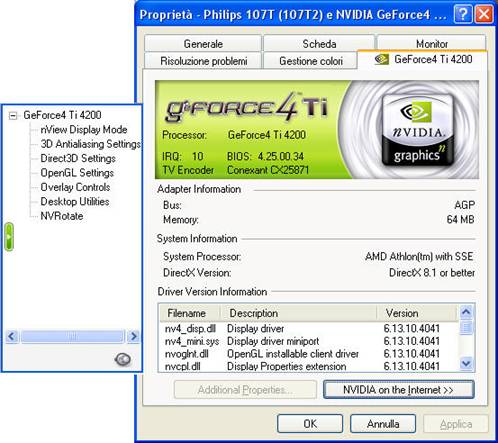This screenshot has height=443, width=498.
Task: Click the help question mark button
Action: pos(463,14)
